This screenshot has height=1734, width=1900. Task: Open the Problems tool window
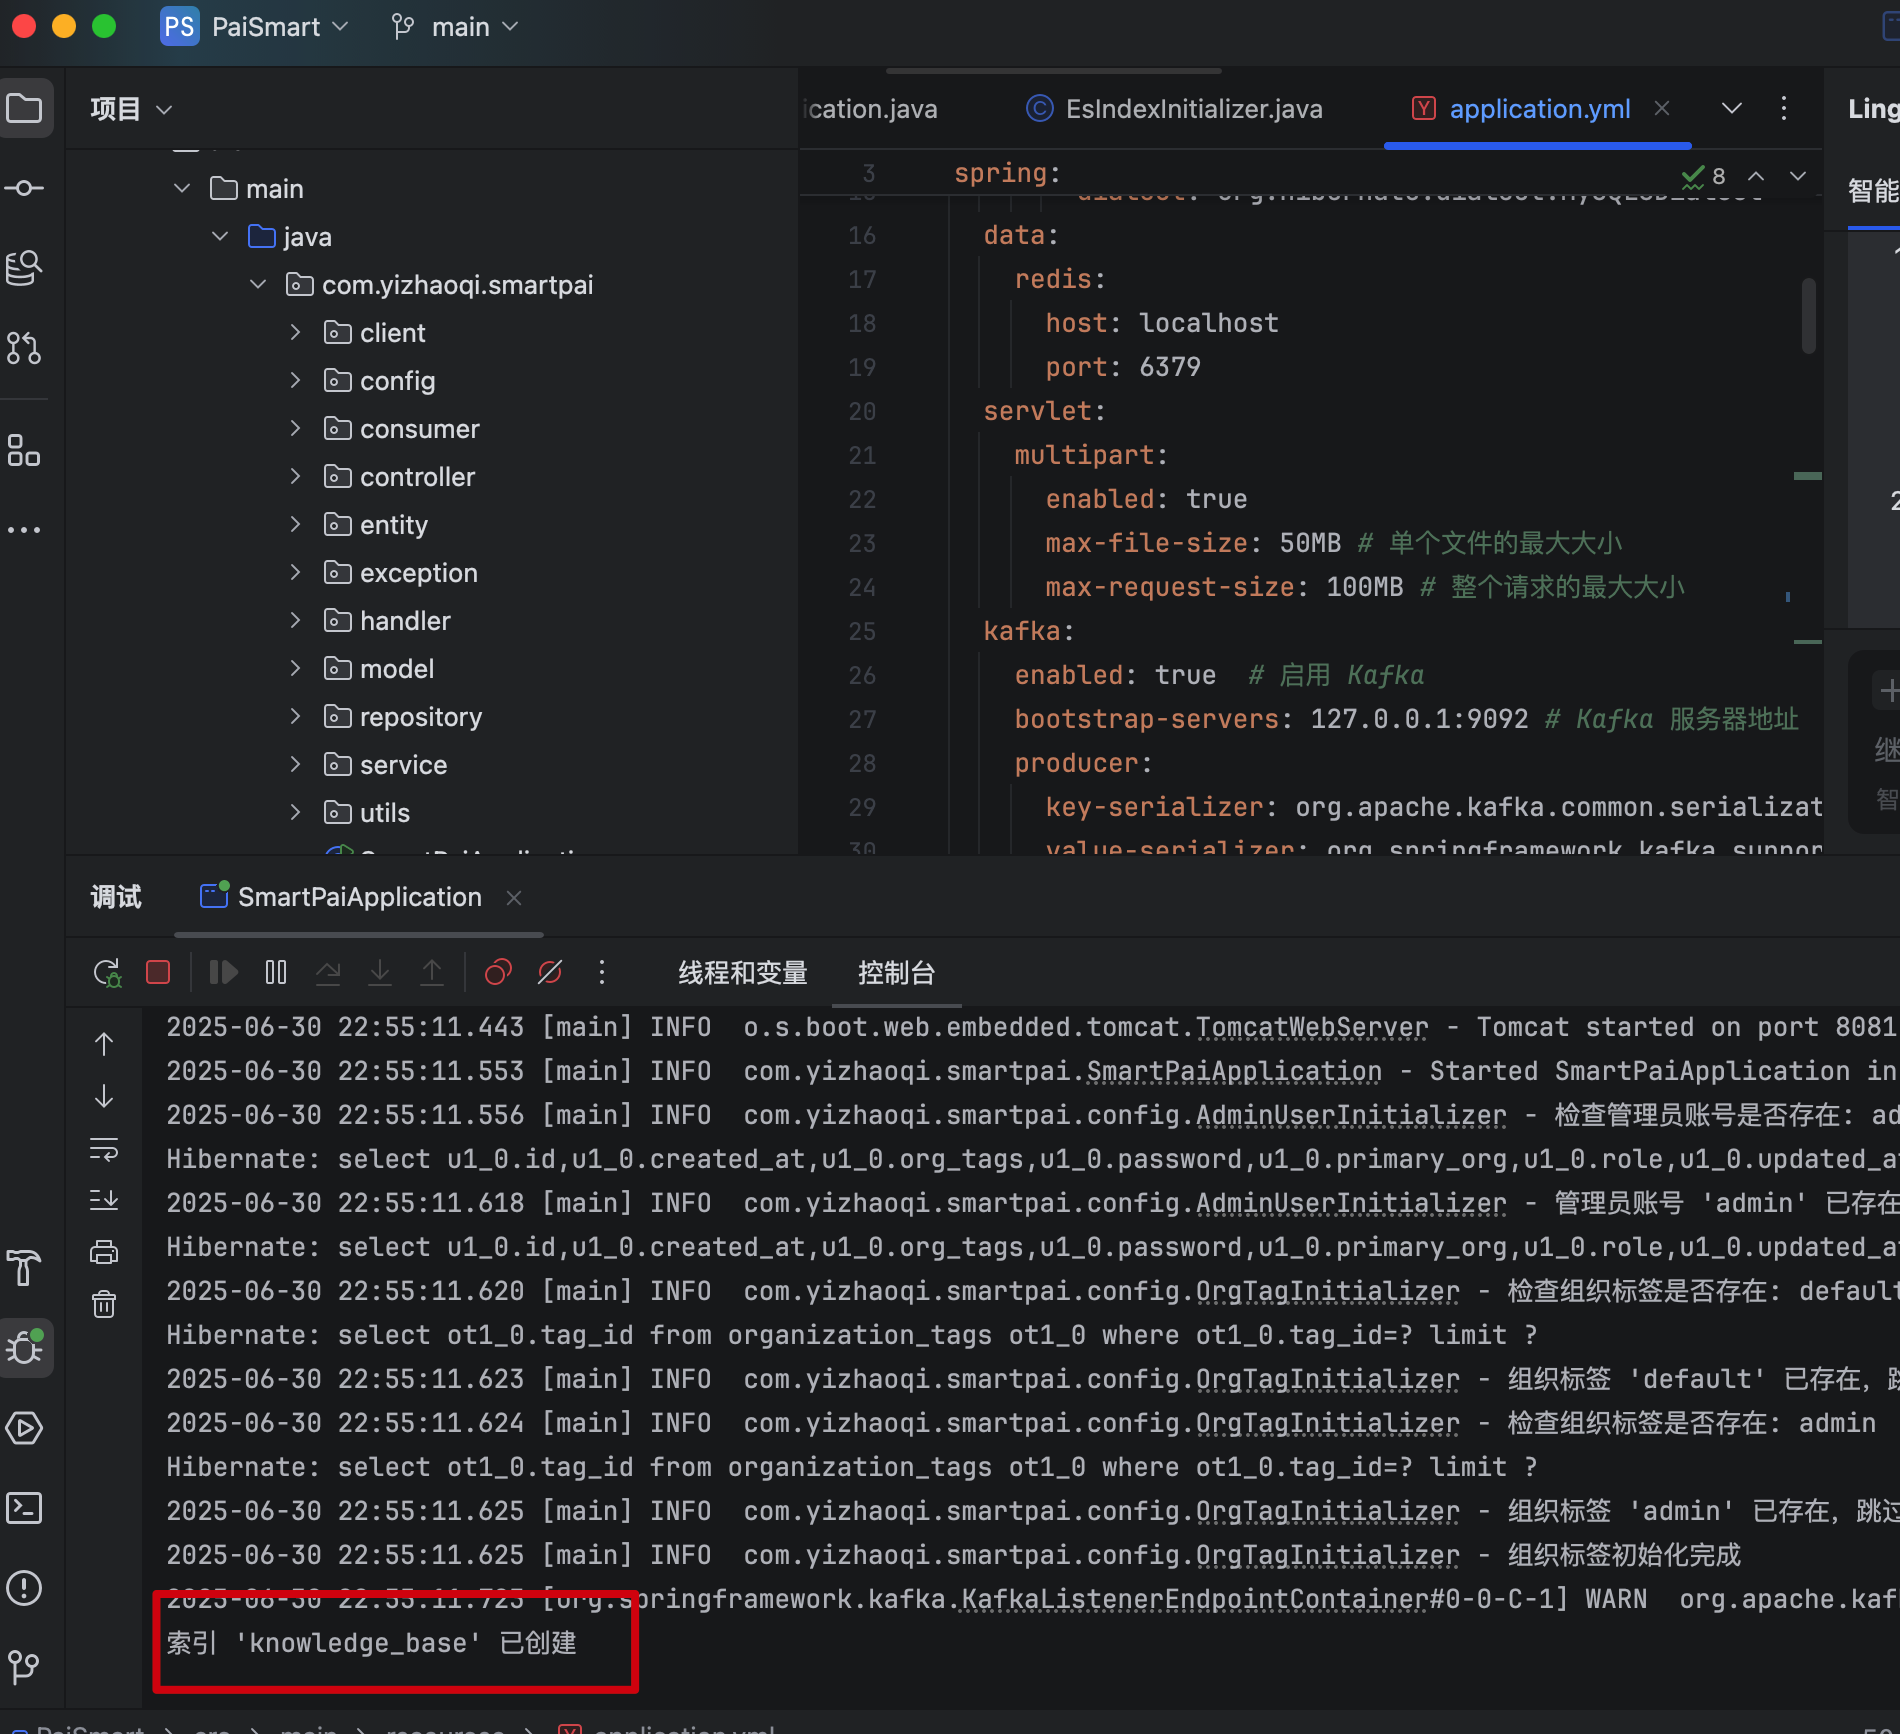pyautogui.click(x=25, y=1587)
